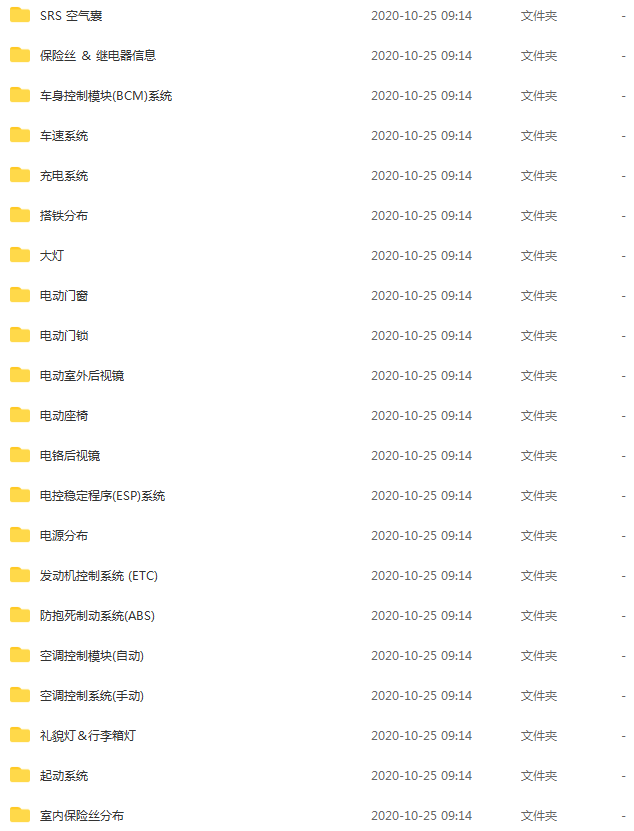Click the 保险丝 & 继电器信息 folder icon

20,55
